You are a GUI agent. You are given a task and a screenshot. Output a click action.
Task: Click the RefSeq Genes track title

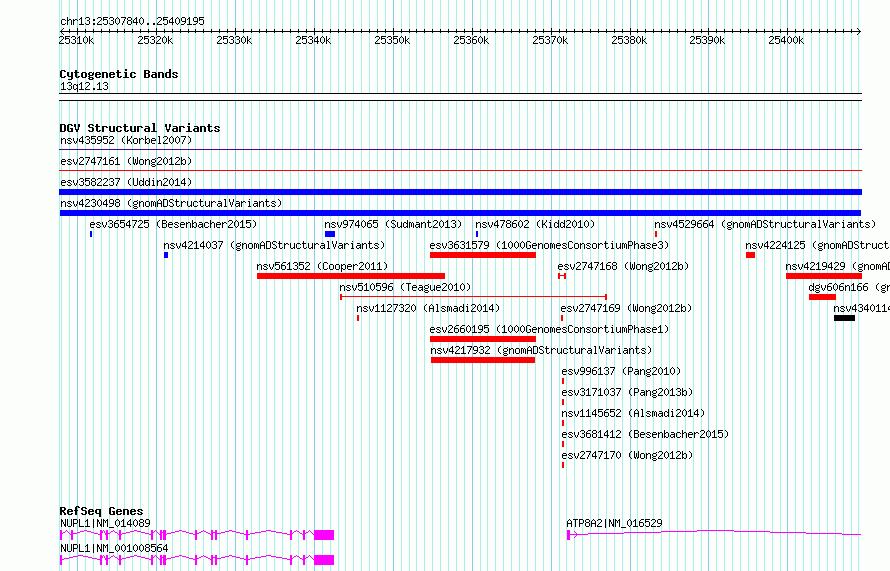tap(101, 511)
